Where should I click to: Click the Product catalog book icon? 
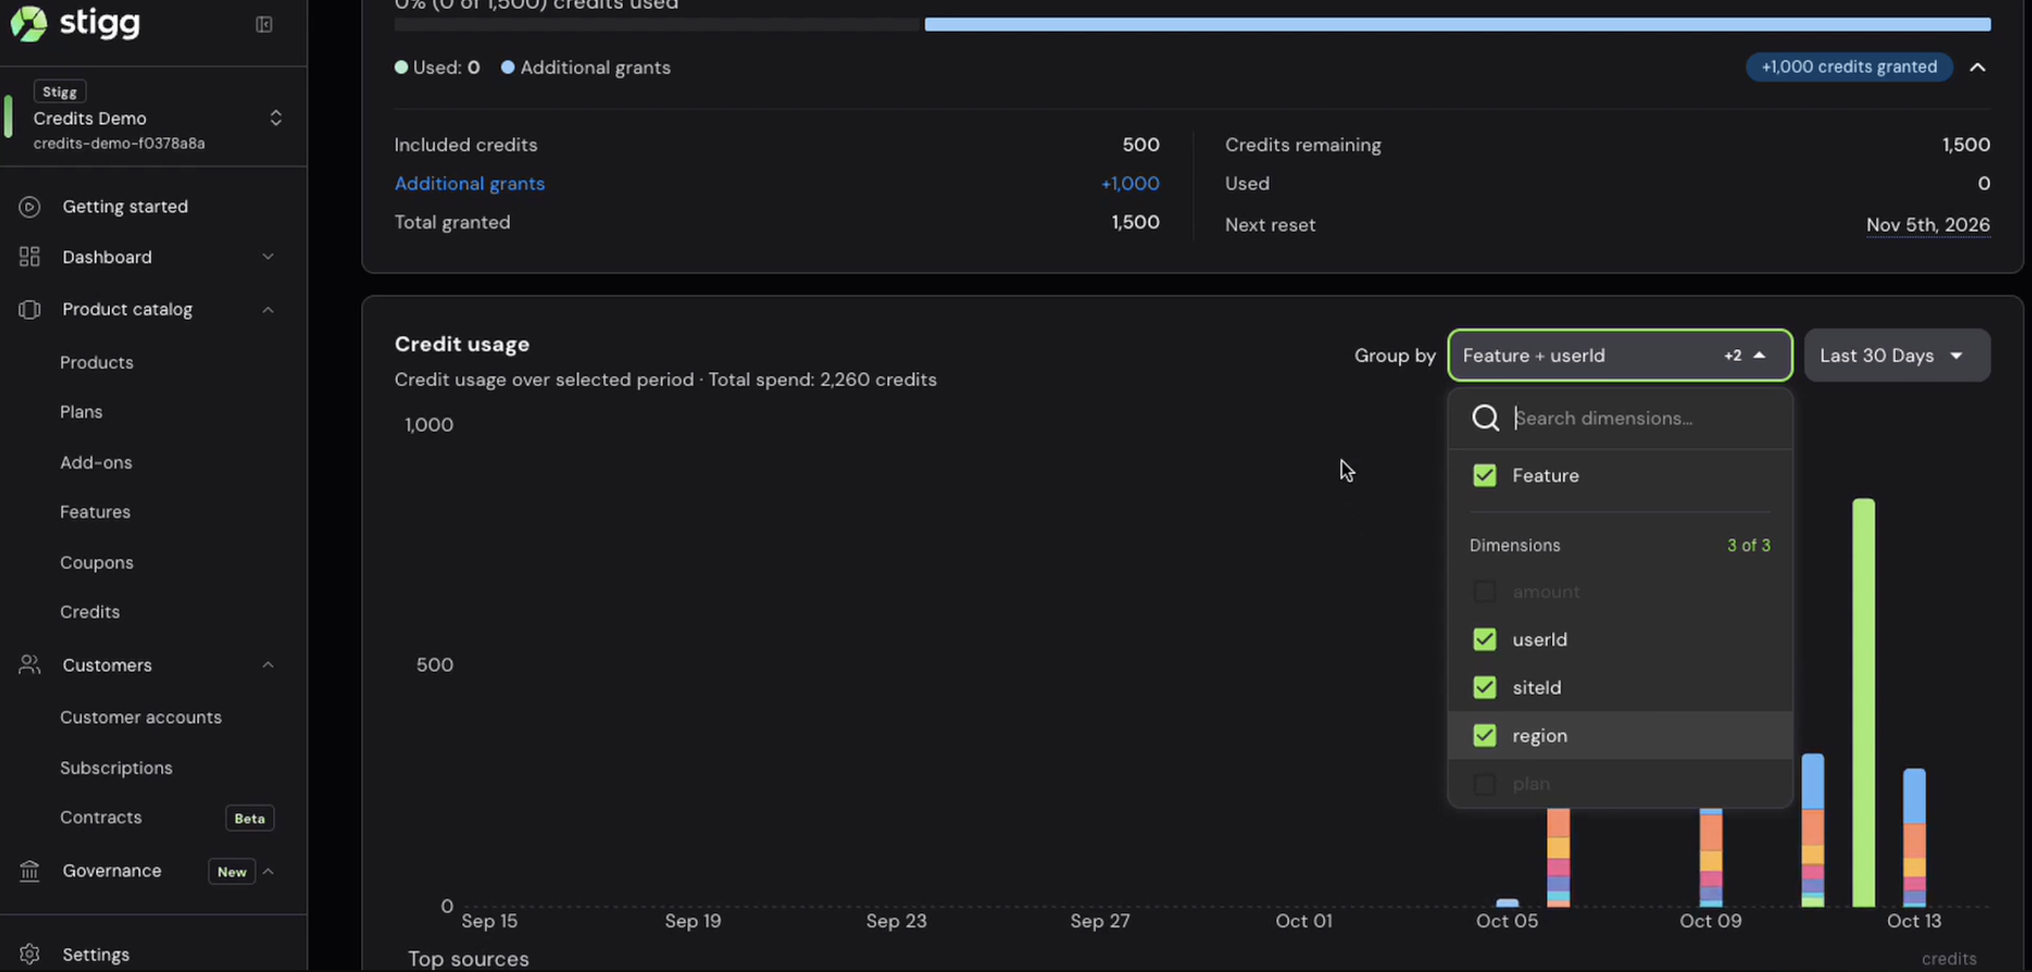(30, 309)
